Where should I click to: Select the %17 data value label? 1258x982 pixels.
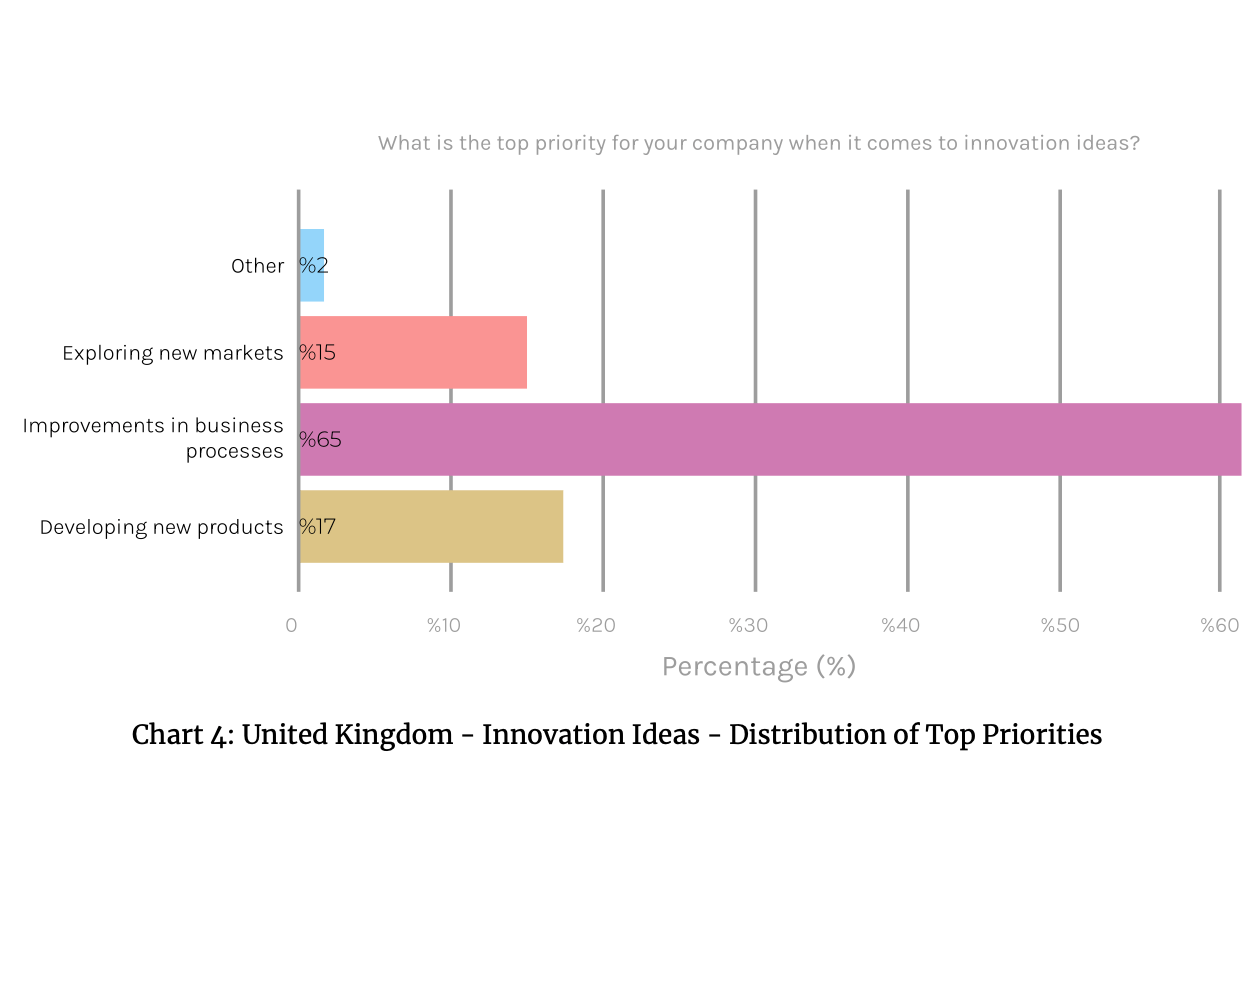point(317,527)
